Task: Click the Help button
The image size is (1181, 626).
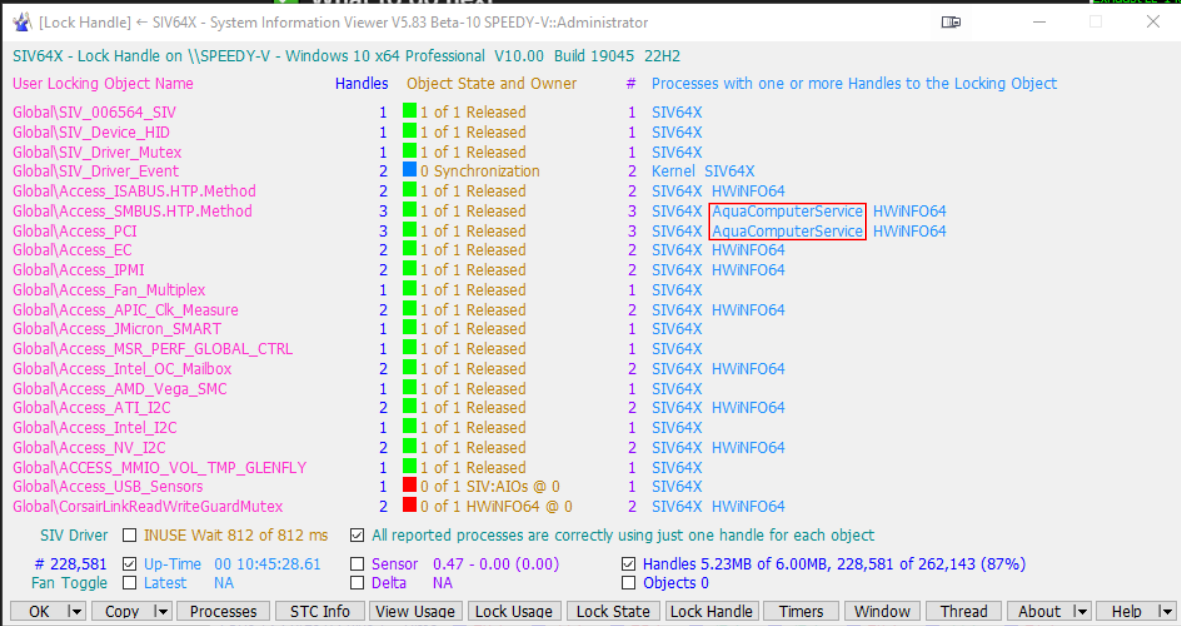Action: point(1126,612)
